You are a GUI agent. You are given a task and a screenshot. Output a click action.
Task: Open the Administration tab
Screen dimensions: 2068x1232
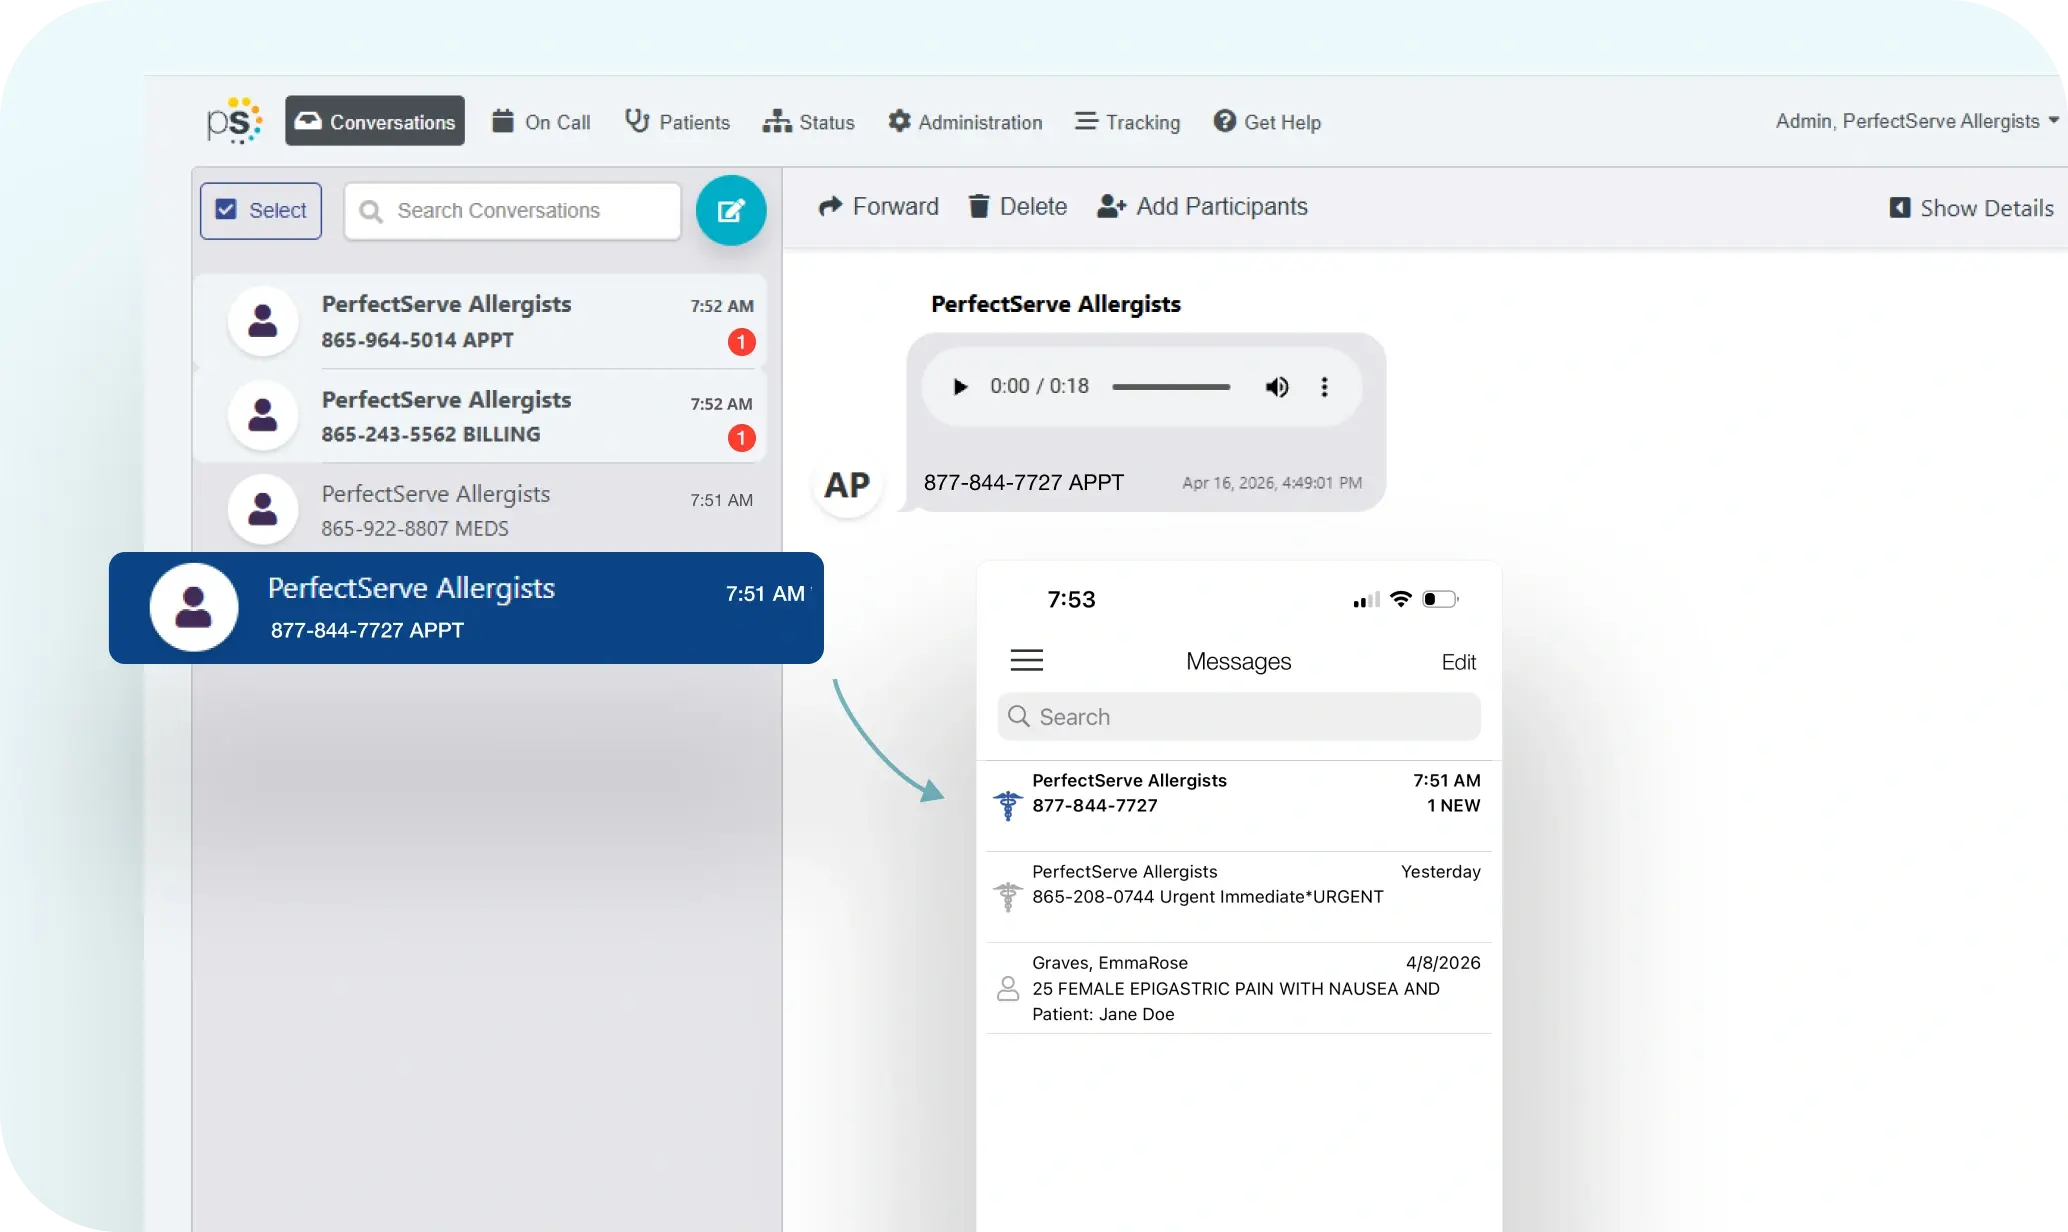coord(965,122)
